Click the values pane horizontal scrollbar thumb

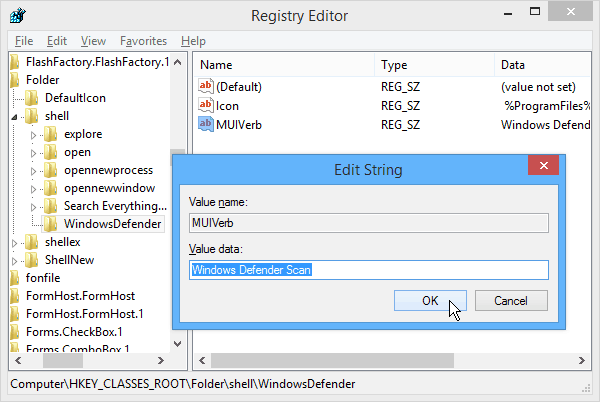pos(332,360)
